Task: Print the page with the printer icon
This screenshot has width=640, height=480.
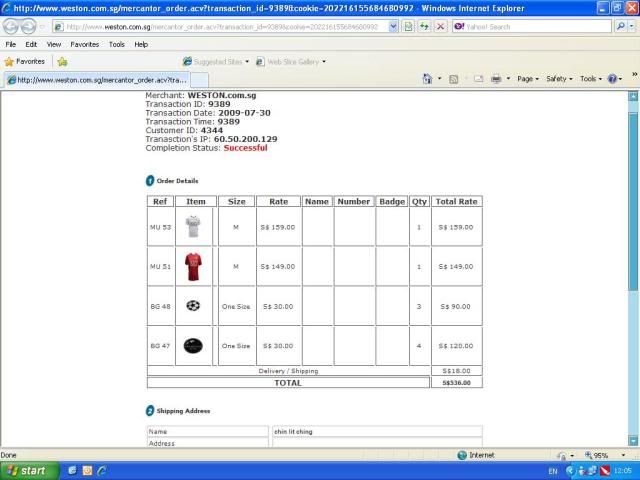Action: [496, 79]
